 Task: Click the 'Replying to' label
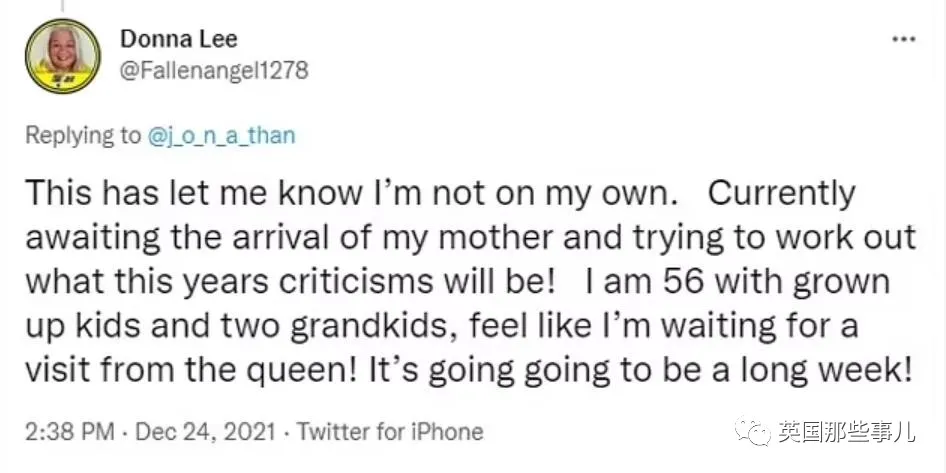click(82, 136)
